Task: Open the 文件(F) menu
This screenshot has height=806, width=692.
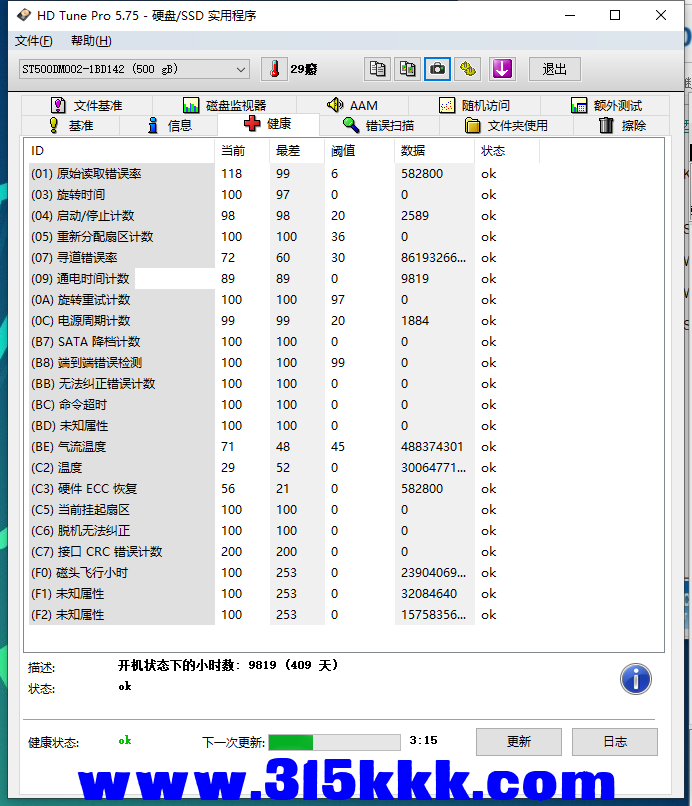Action: pyautogui.click(x=34, y=41)
